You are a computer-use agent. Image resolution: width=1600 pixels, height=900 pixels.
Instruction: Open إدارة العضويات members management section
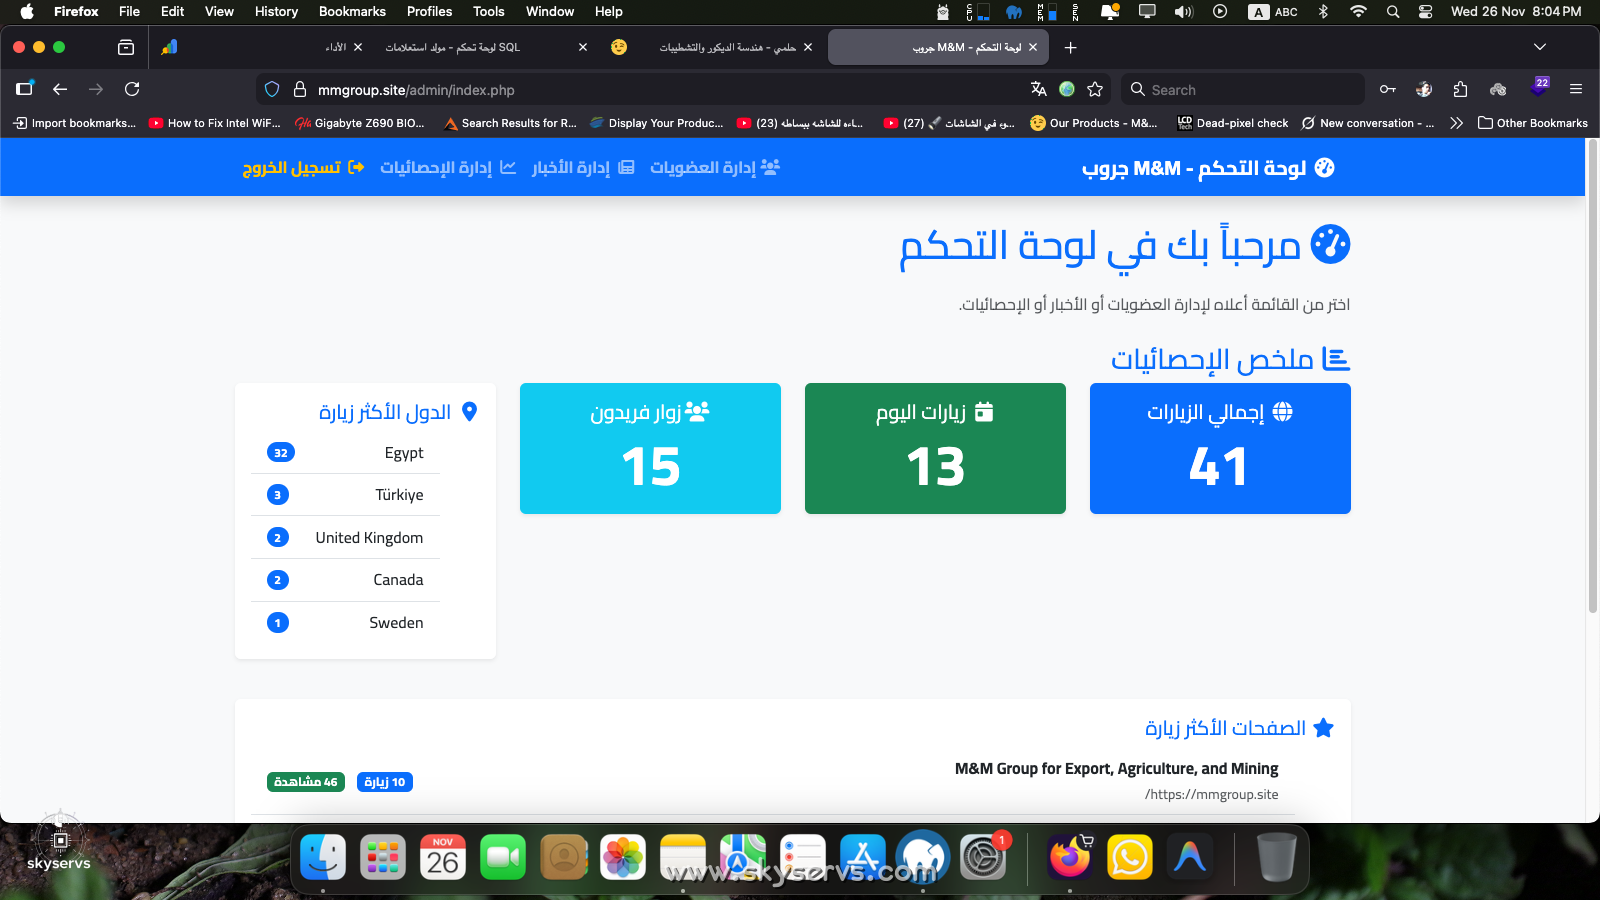pyautogui.click(x=713, y=167)
